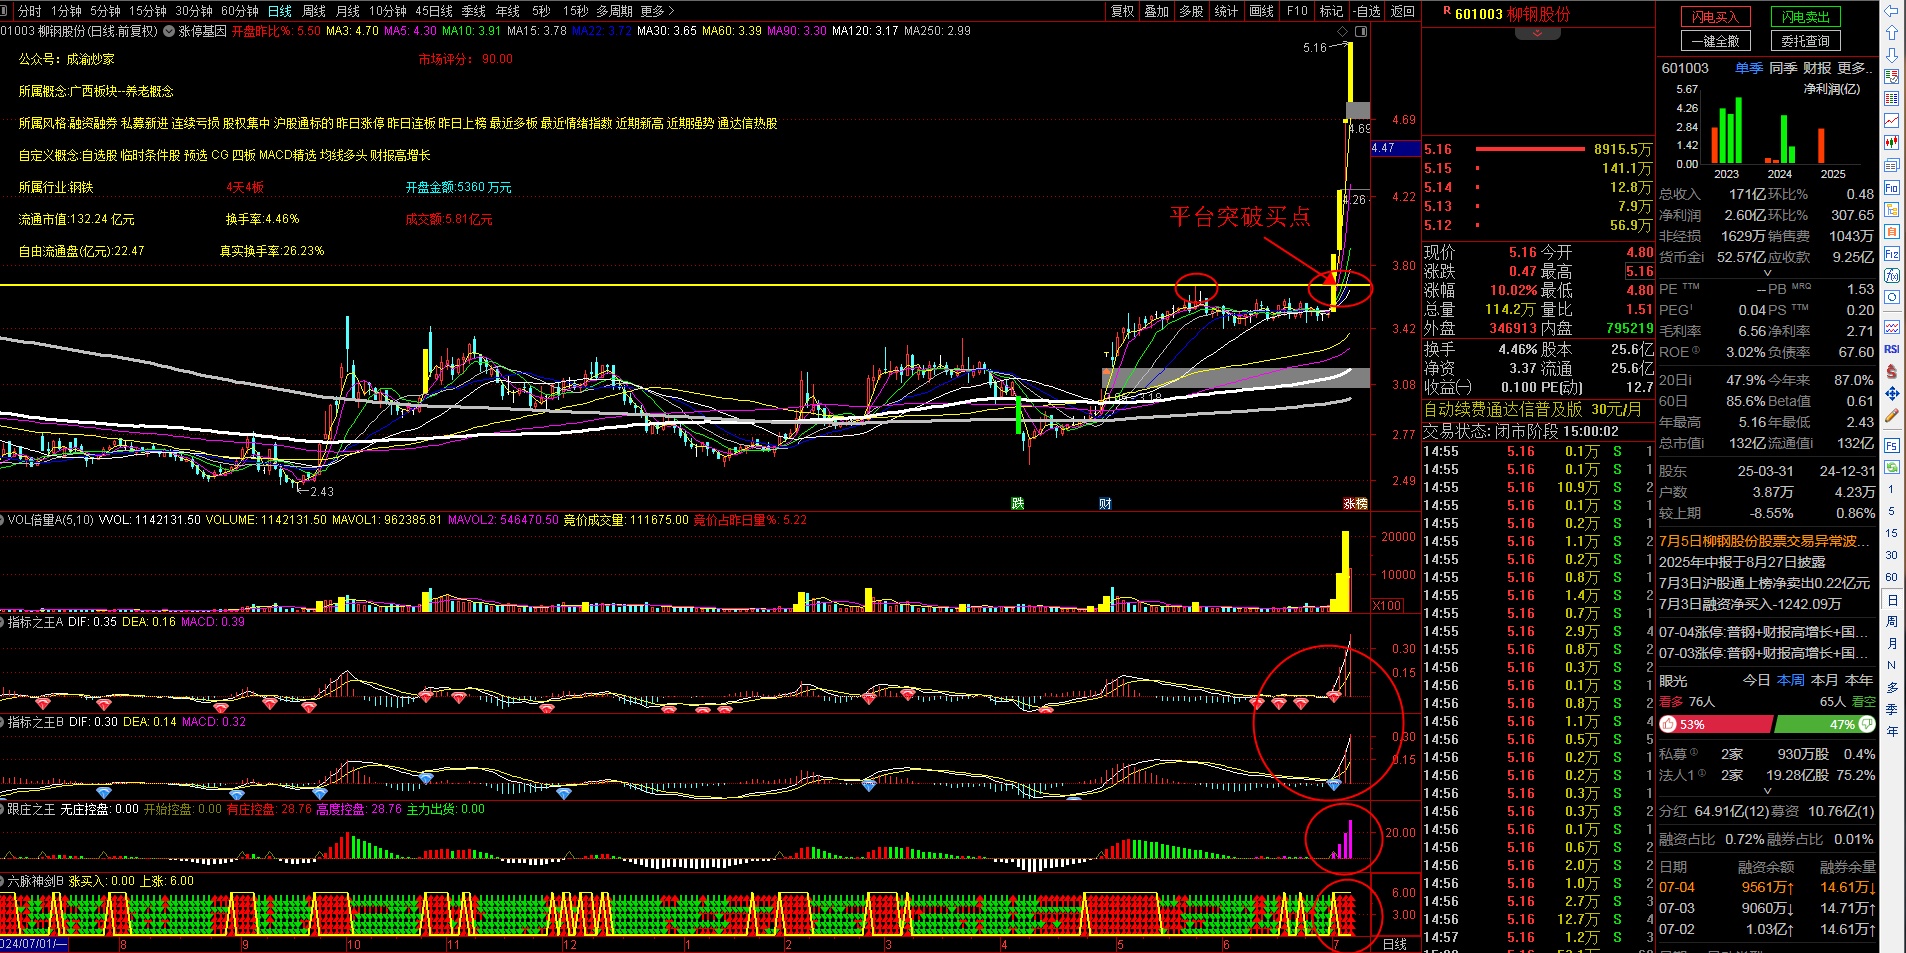This screenshot has height=953, width=1906.
Task: Open 更多.. options in financial panel
Action: (x=1853, y=68)
